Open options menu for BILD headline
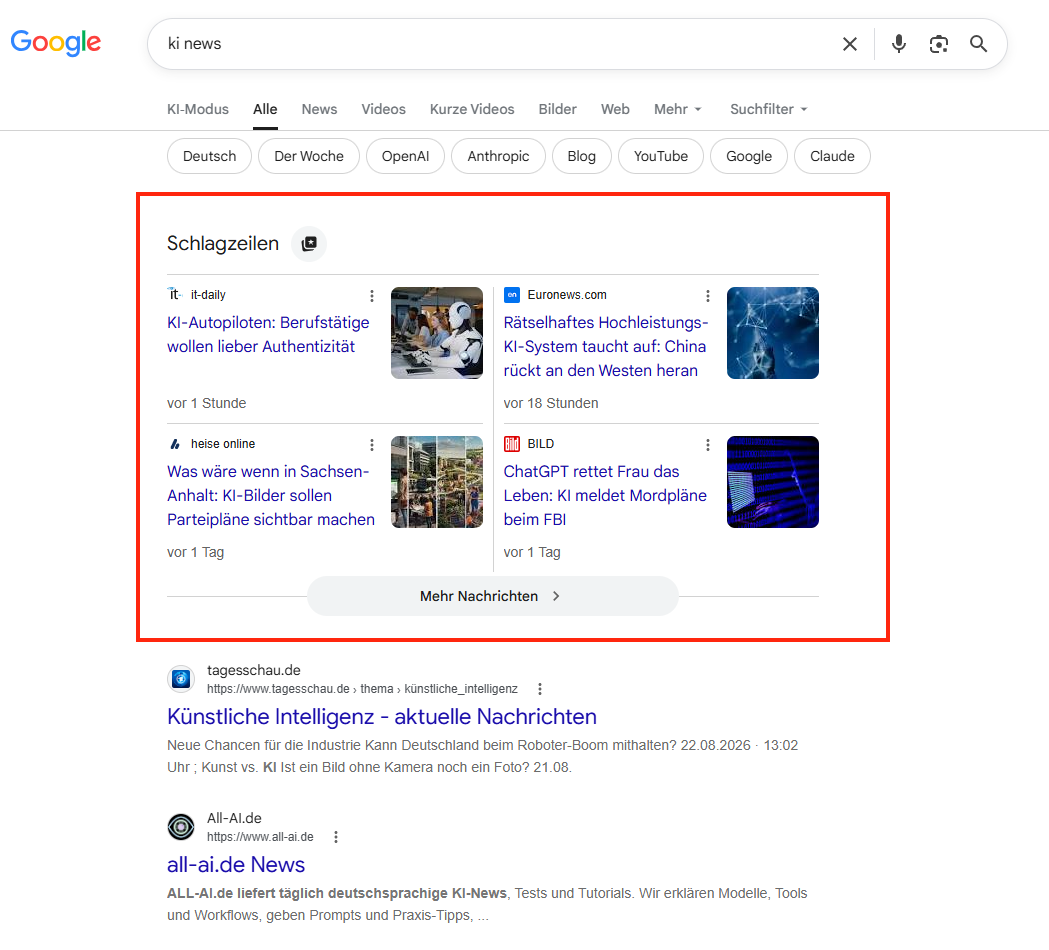The height and width of the screenshot is (950, 1049). (708, 445)
